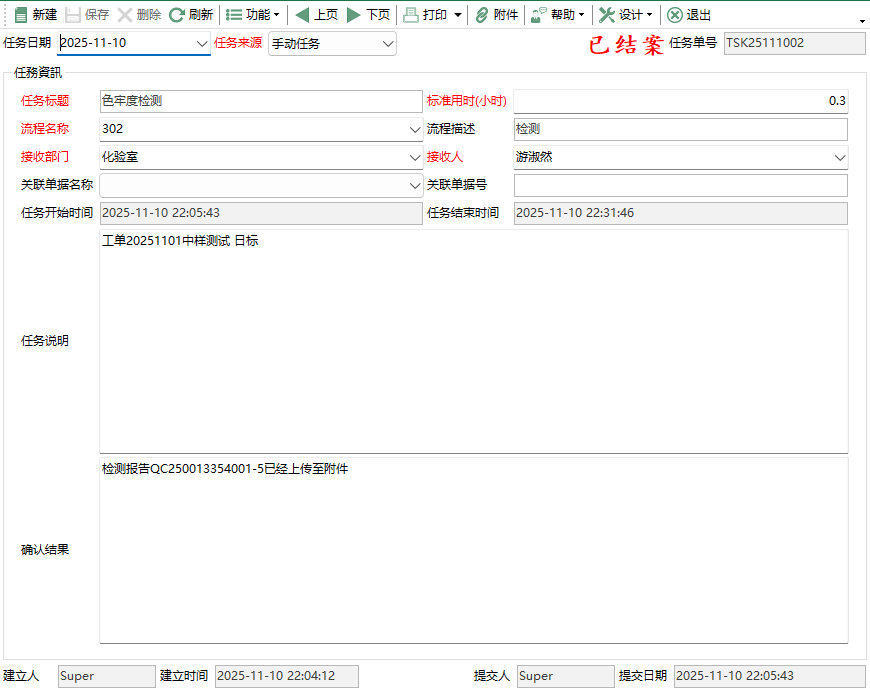The image size is (870, 691).
Task: Go to previous record with 上页
Action: [x=302, y=15]
